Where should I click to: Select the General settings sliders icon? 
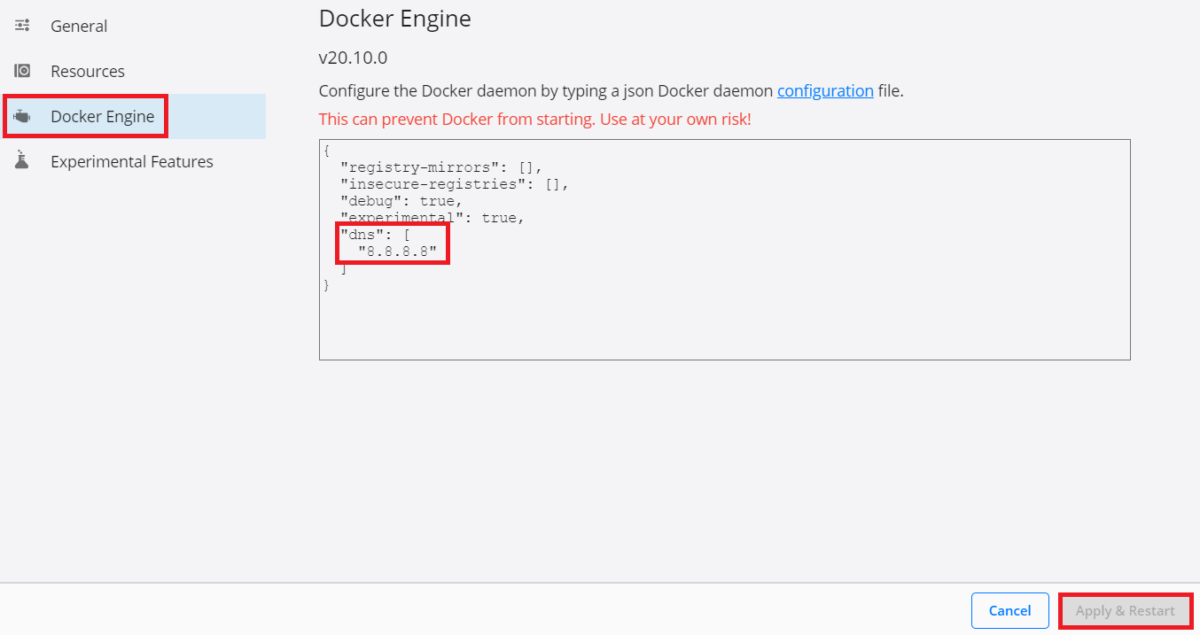point(22,25)
